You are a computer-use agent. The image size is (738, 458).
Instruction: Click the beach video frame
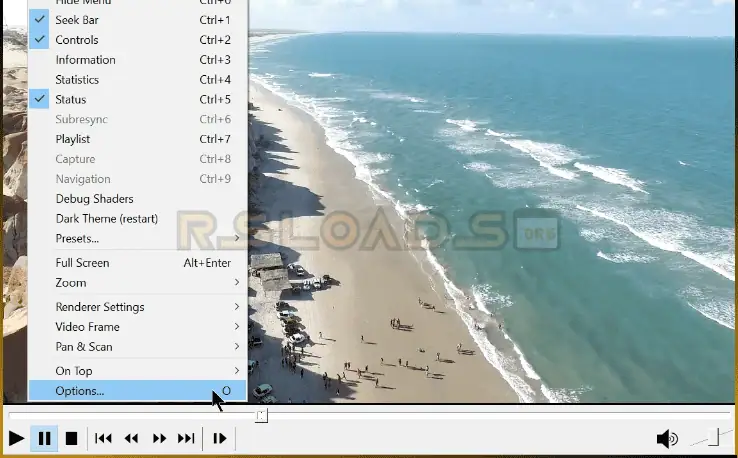[x=491, y=201]
